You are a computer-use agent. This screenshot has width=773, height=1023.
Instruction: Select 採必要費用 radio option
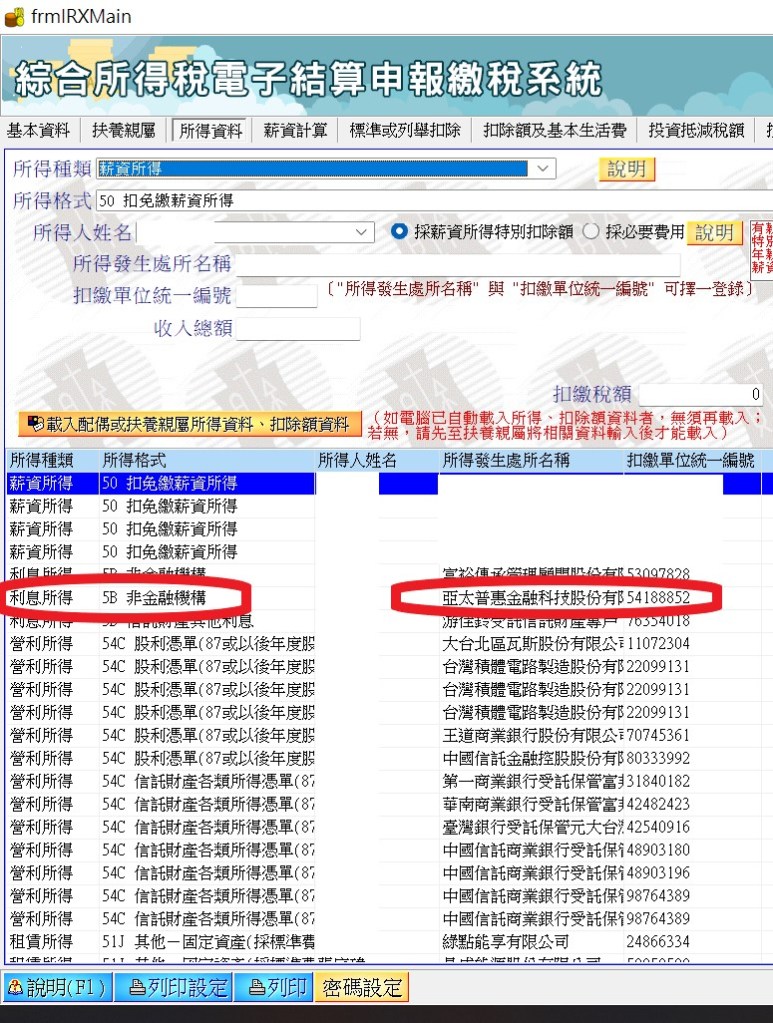590,232
